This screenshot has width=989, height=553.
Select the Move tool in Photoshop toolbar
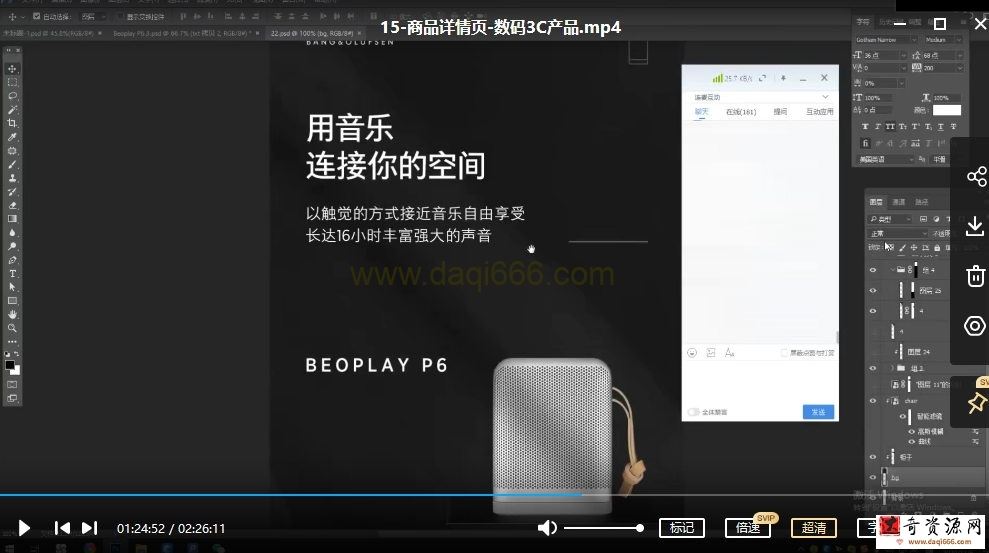[x=12, y=69]
